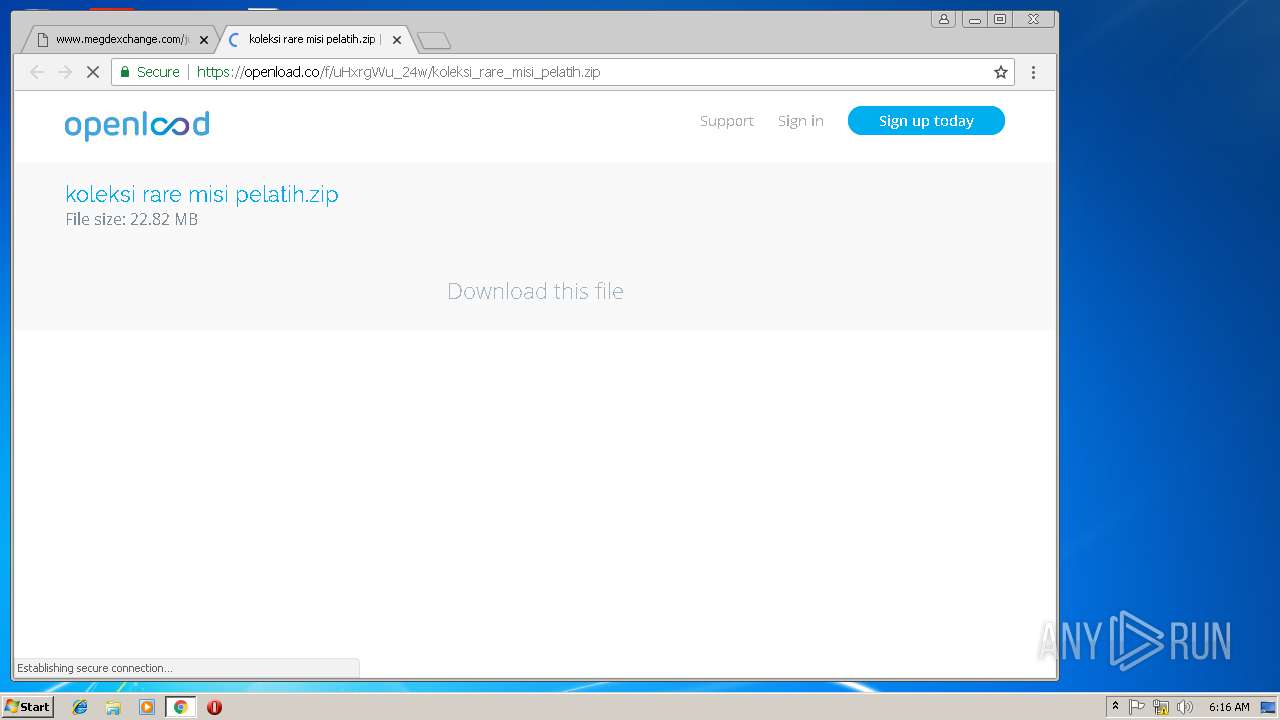Click the Show desktop button

pos(1269,707)
